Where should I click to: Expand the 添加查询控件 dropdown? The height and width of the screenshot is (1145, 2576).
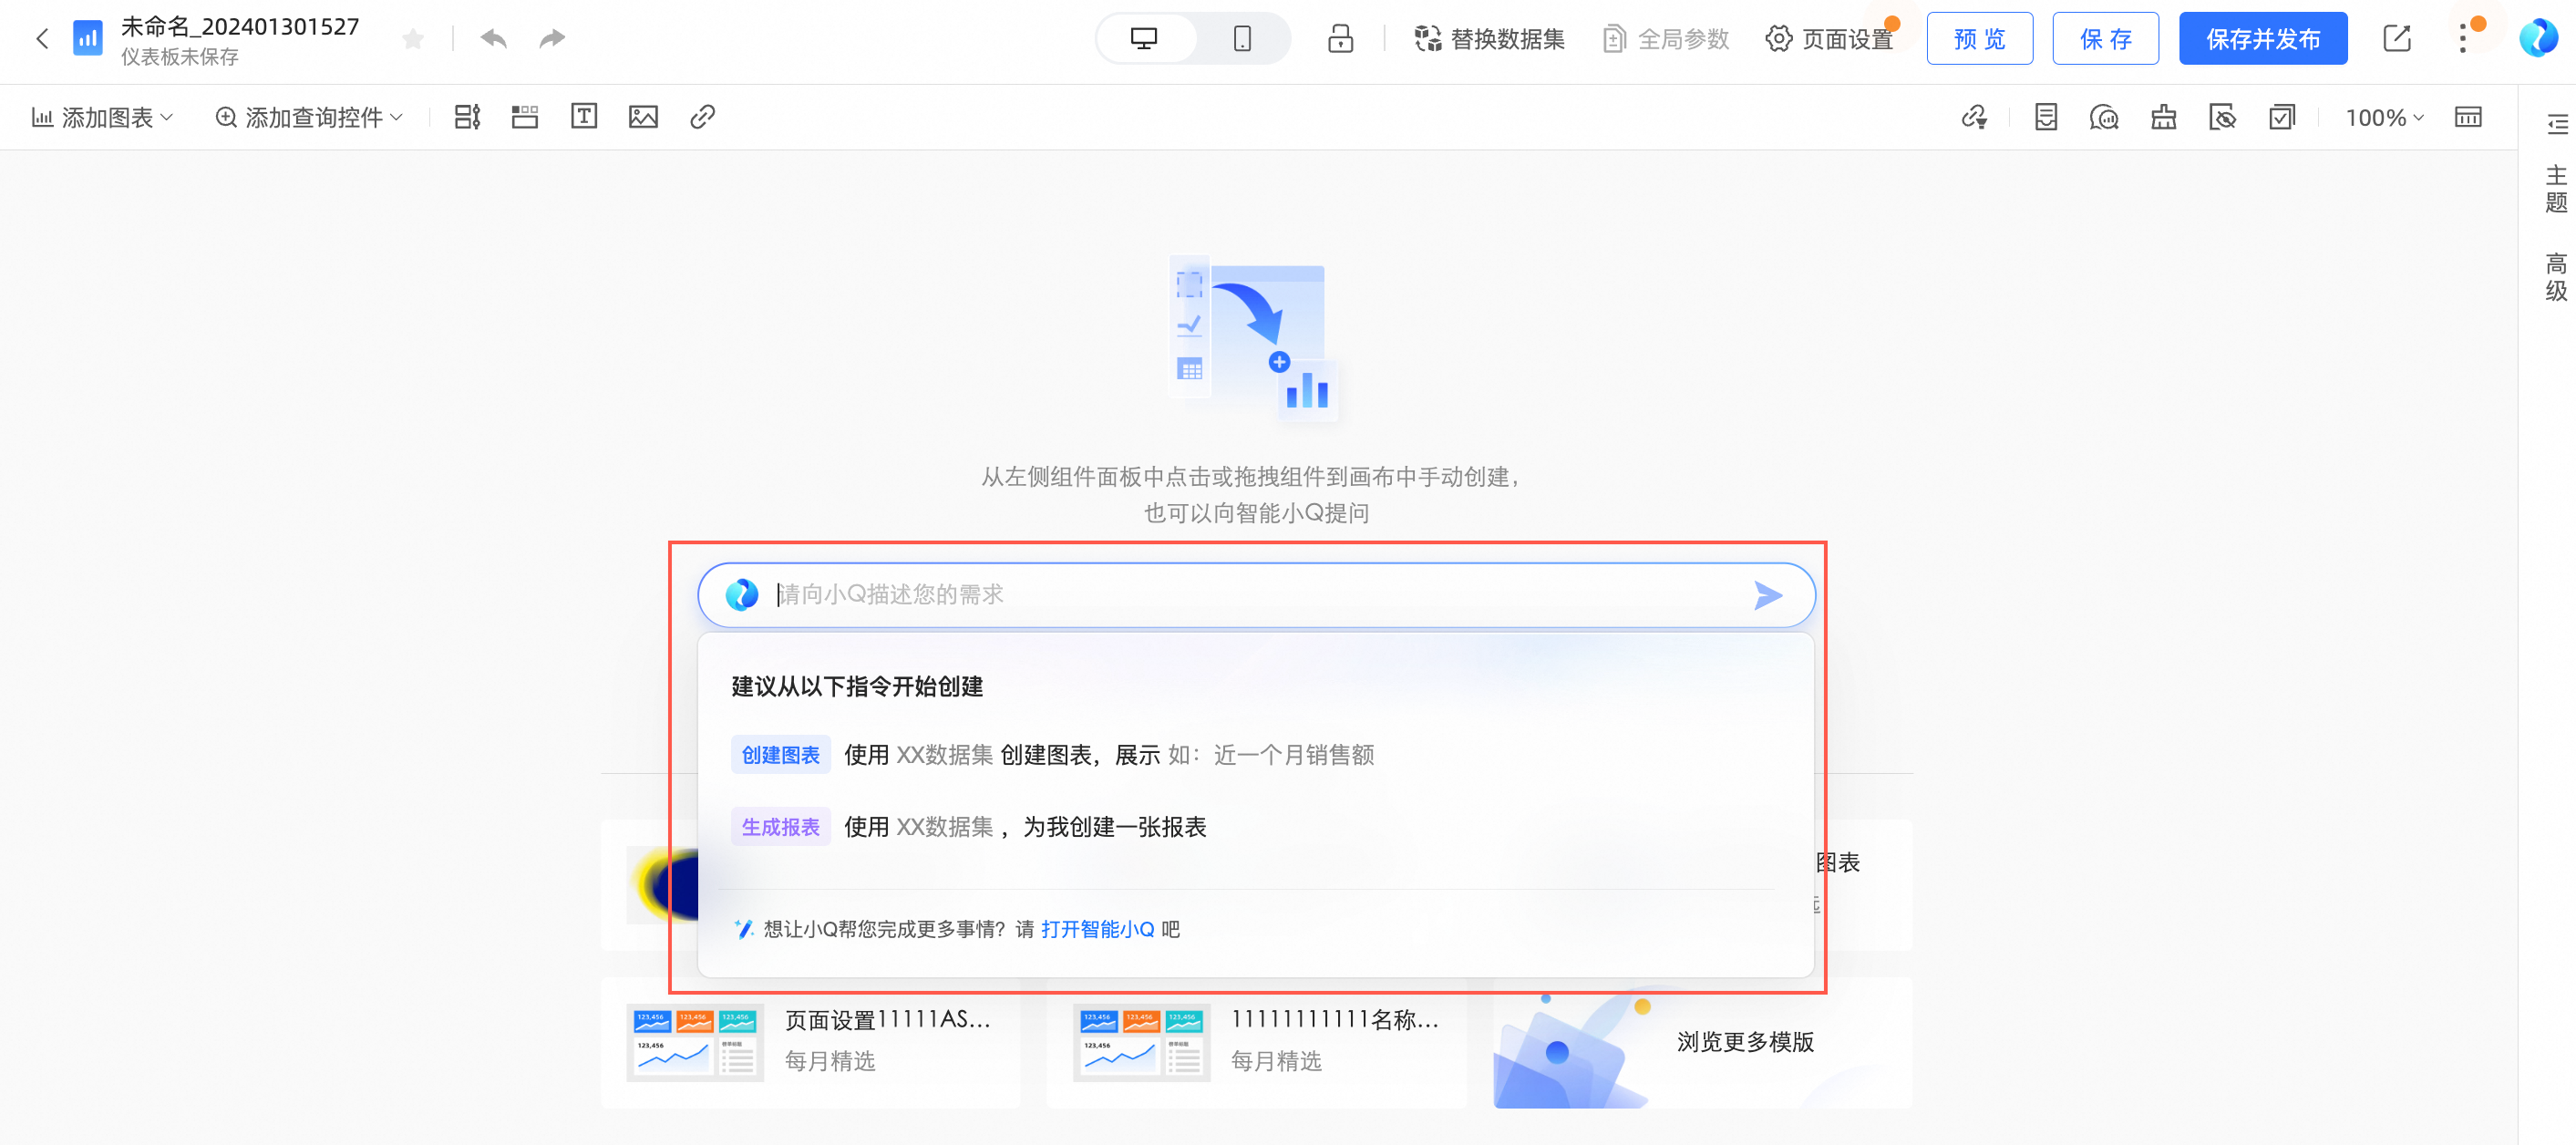point(310,118)
